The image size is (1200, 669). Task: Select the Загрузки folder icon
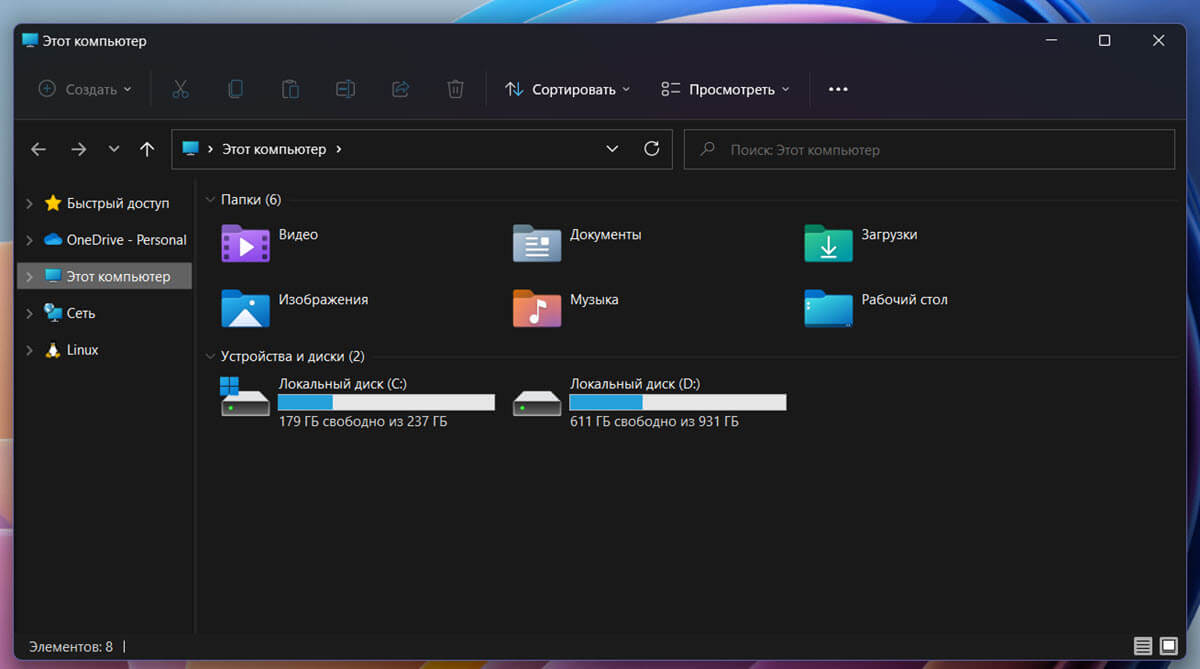click(828, 243)
